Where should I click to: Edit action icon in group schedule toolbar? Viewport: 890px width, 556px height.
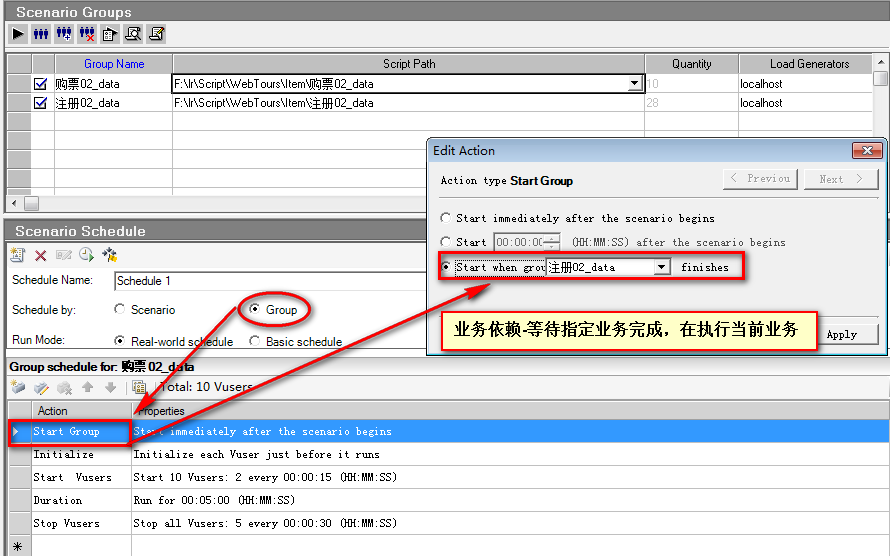pyautogui.click(x=41, y=387)
